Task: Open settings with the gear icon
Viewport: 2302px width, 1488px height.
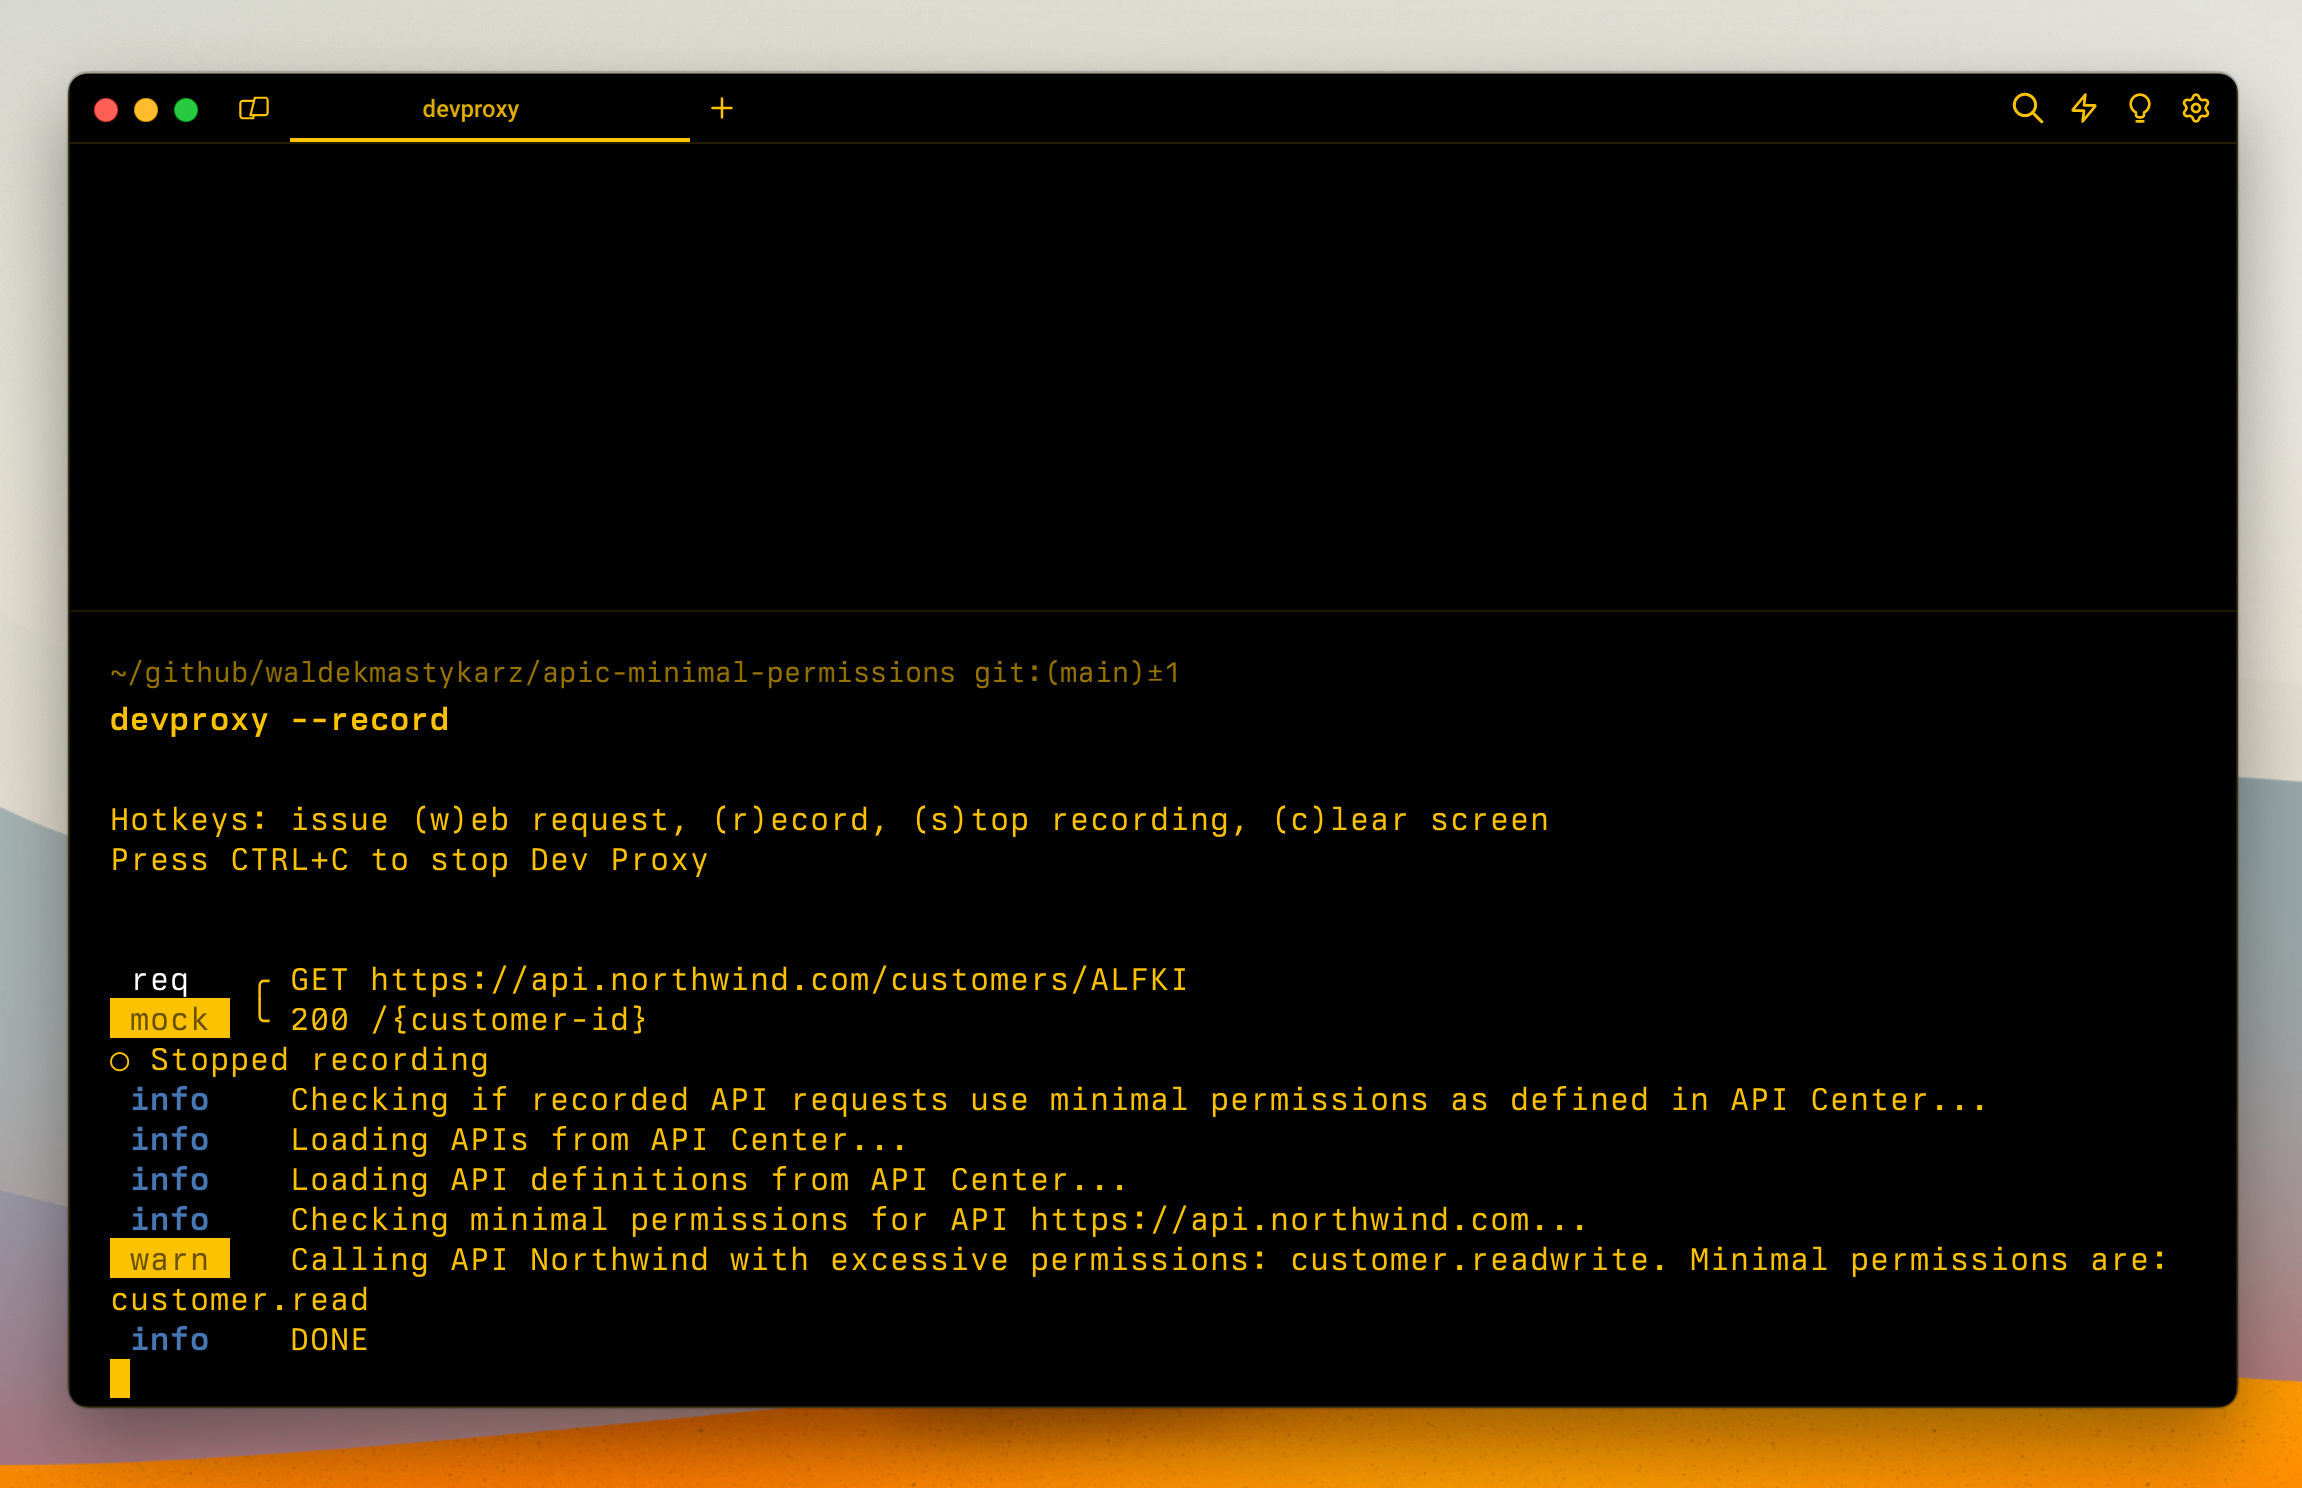Action: [x=2196, y=107]
